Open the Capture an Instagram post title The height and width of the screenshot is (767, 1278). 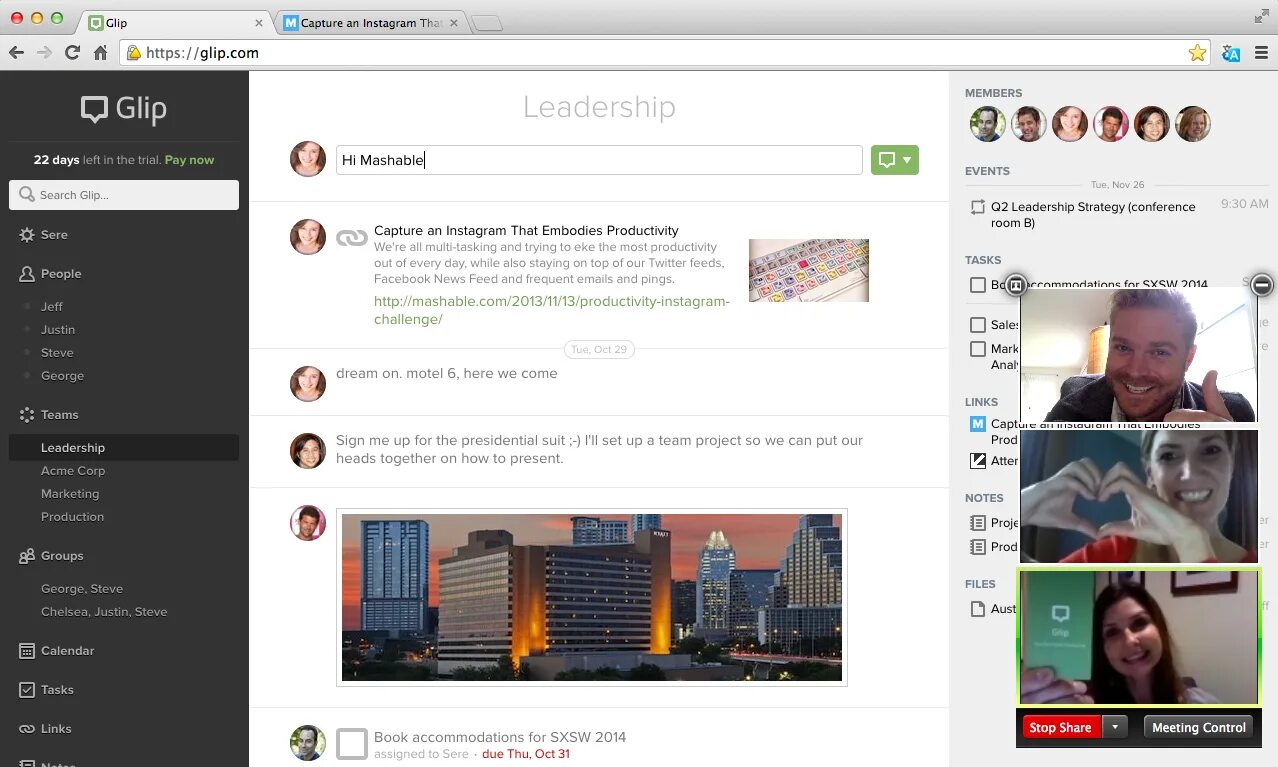pos(526,230)
